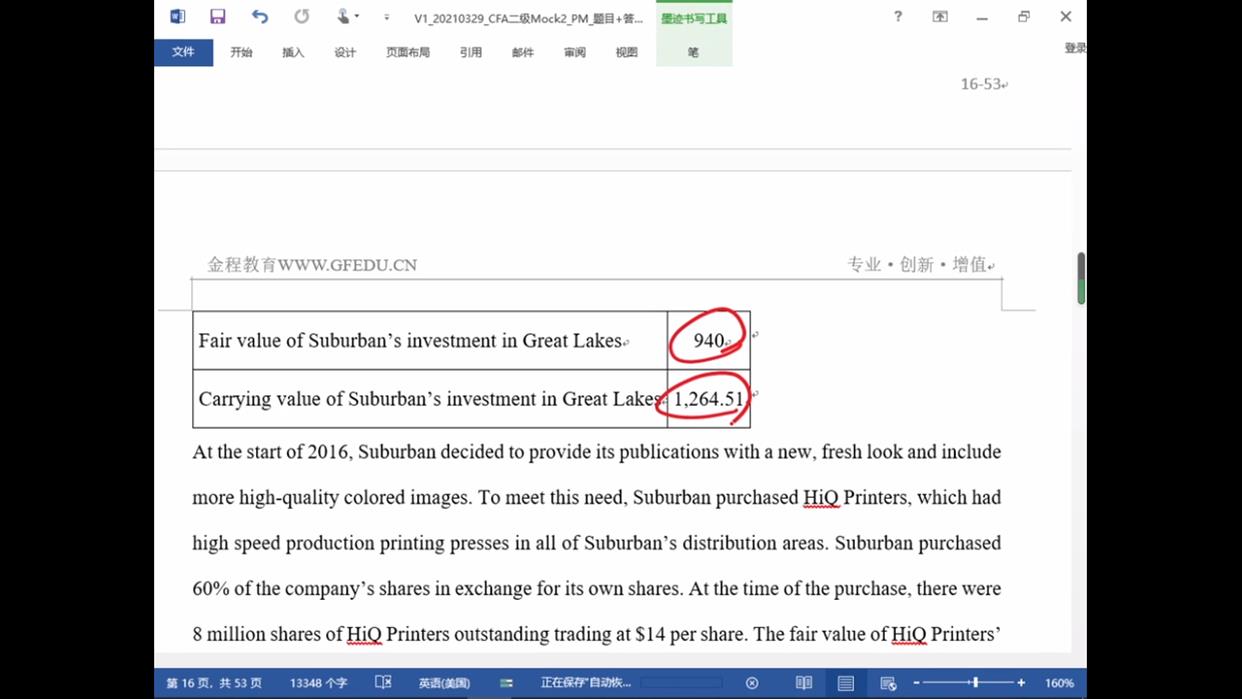Change language 英语(美国) in status bar

444,683
